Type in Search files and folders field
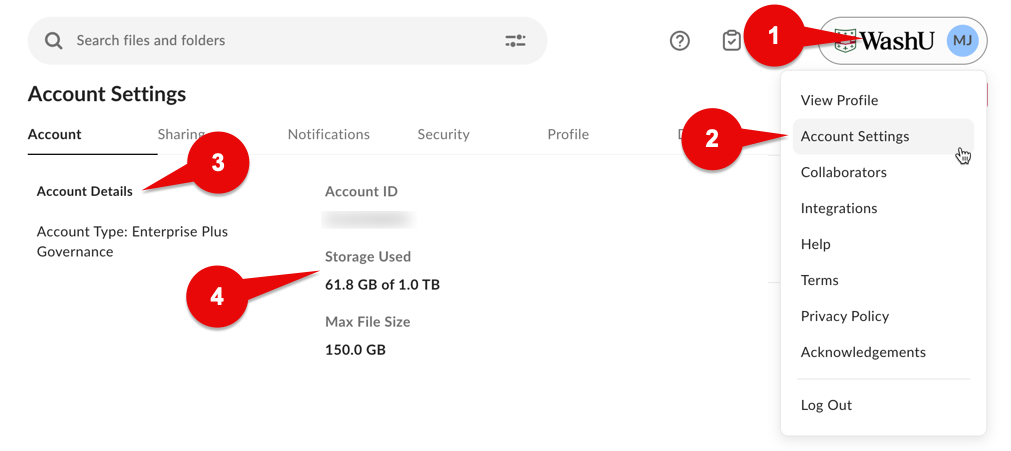 280,41
